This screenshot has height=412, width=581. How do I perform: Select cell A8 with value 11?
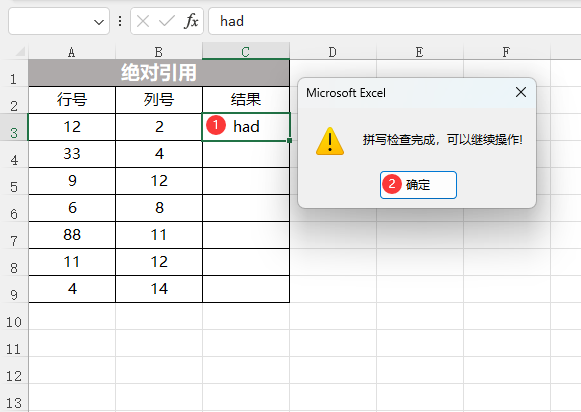tap(72, 262)
